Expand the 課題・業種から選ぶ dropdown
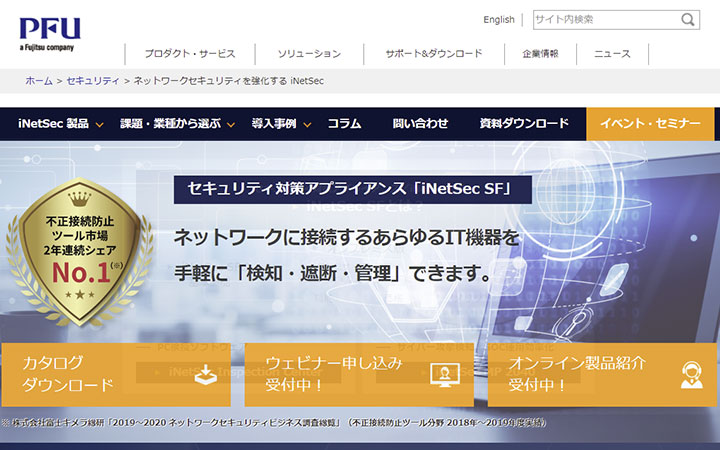The height and width of the screenshot is (450, 720). coord(177,124)
